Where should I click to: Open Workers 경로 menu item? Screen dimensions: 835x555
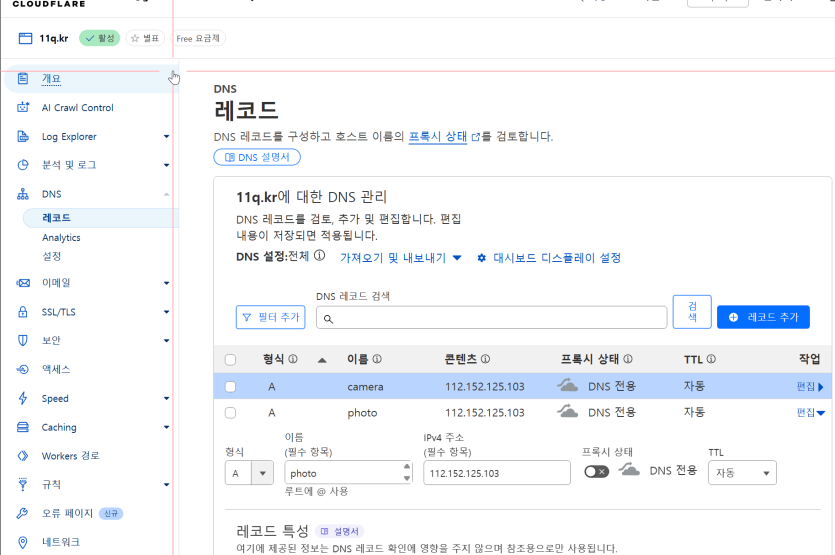pyautogui.click(x=70, y=456)
